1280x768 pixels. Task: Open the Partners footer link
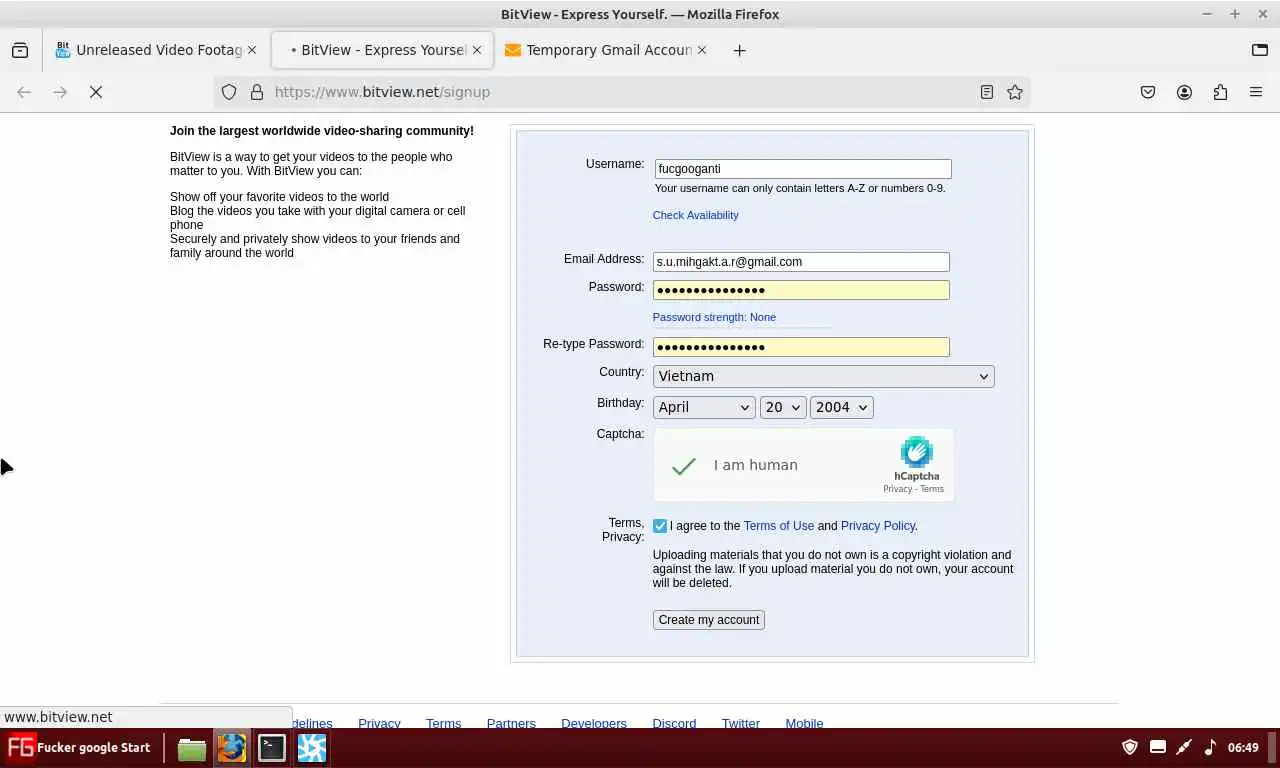pyautogui.click(x=511, y=723)
